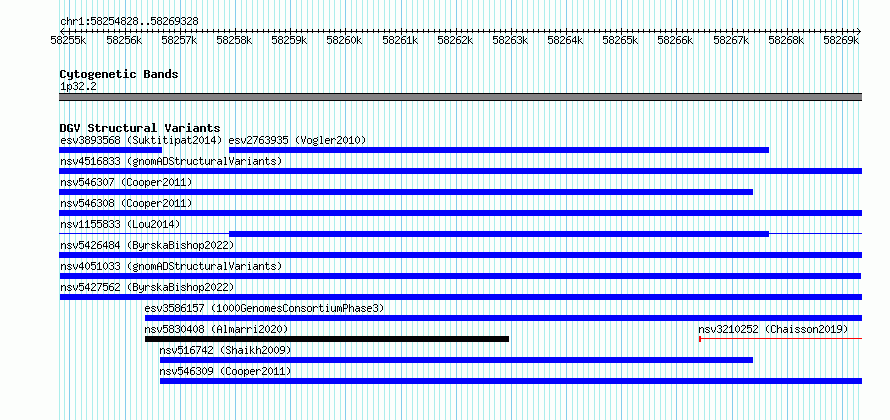Click the 1p32.2 band label

point(78,86)
